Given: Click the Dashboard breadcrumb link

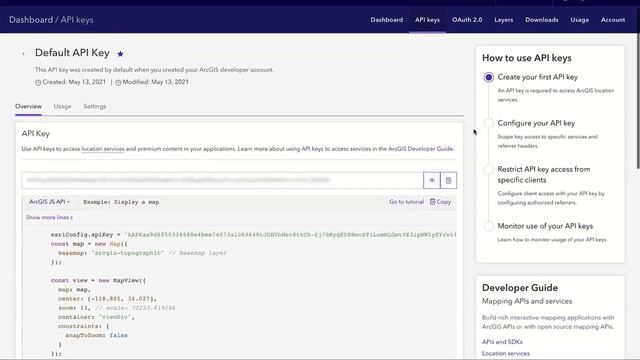Looking at the screenshot, I should point(31,20).
